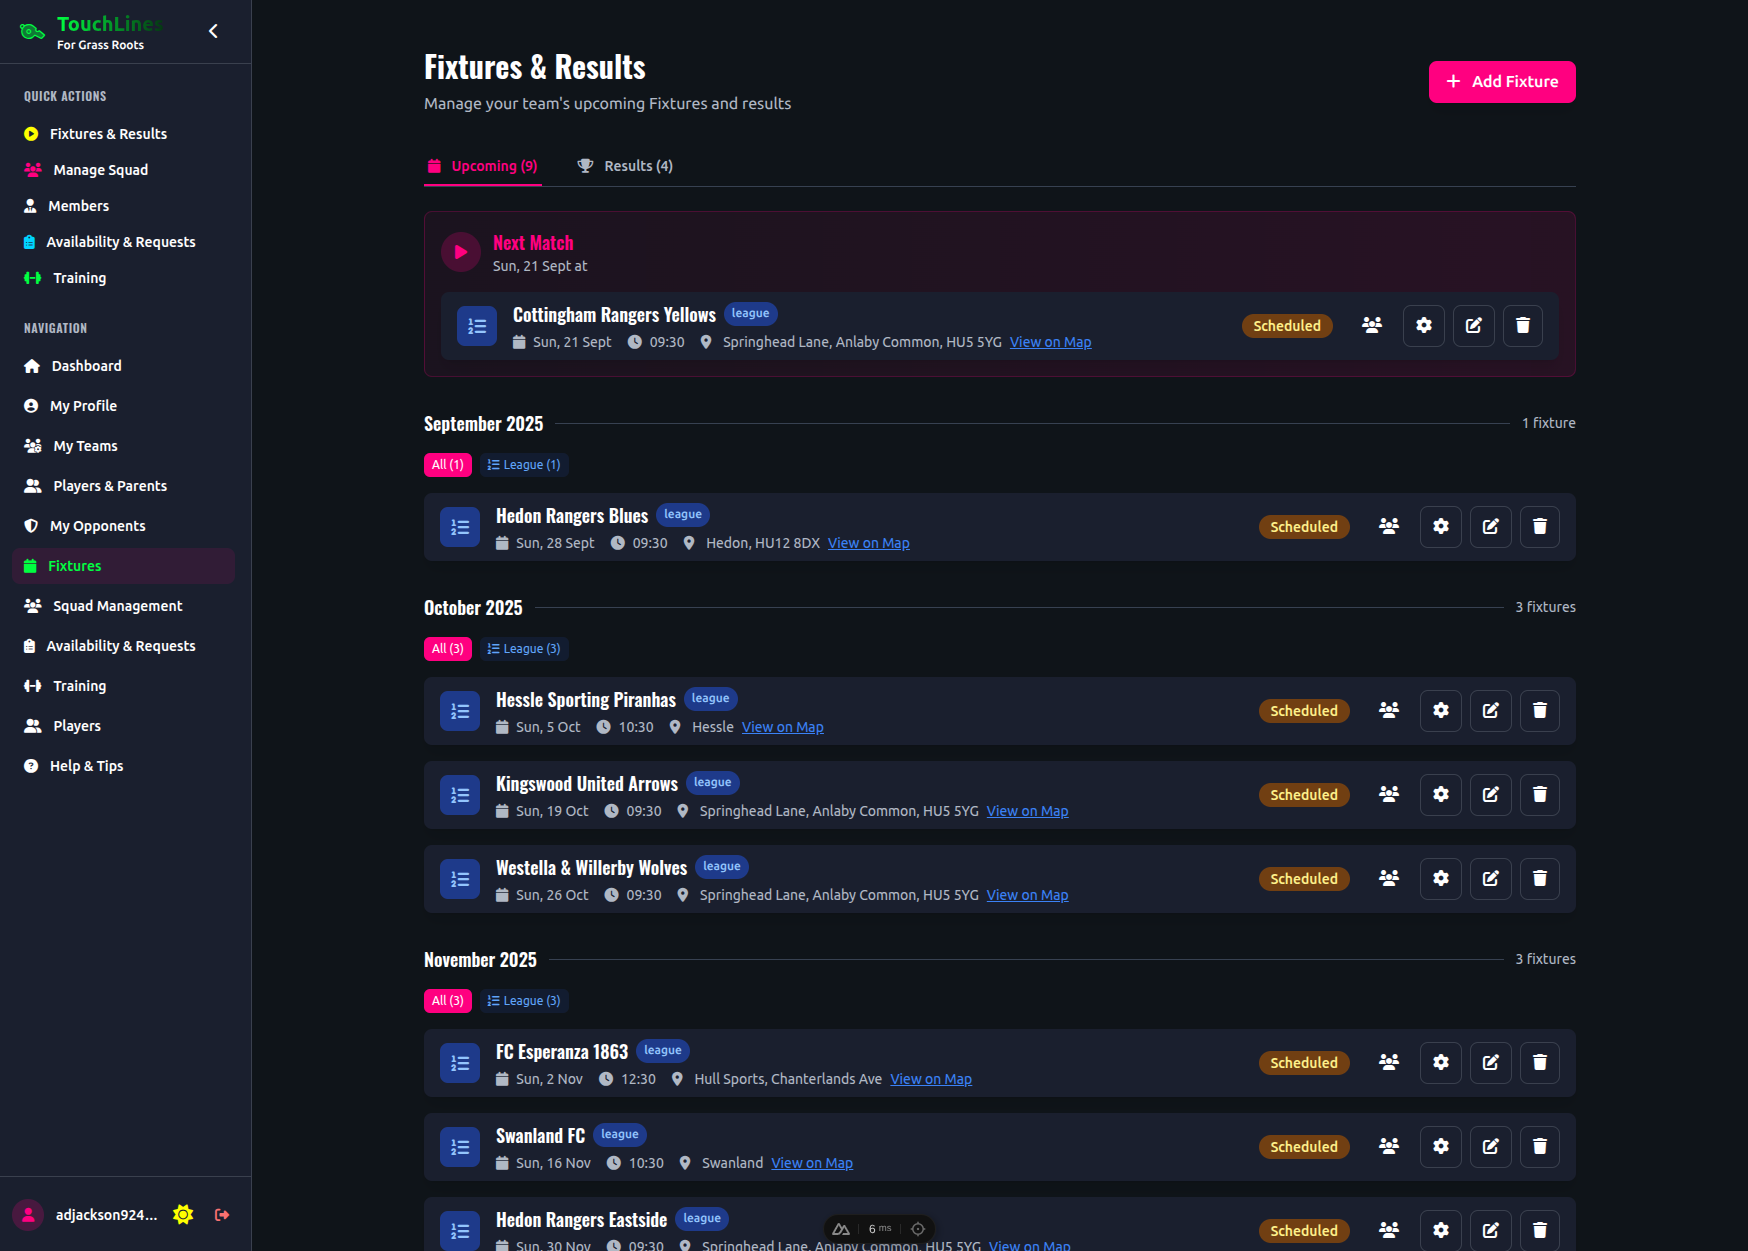Delete the FC Esperanza 1863 fixture
The height and width of the screenshot is (1251, 1748).
(x=1539, y=1063)
